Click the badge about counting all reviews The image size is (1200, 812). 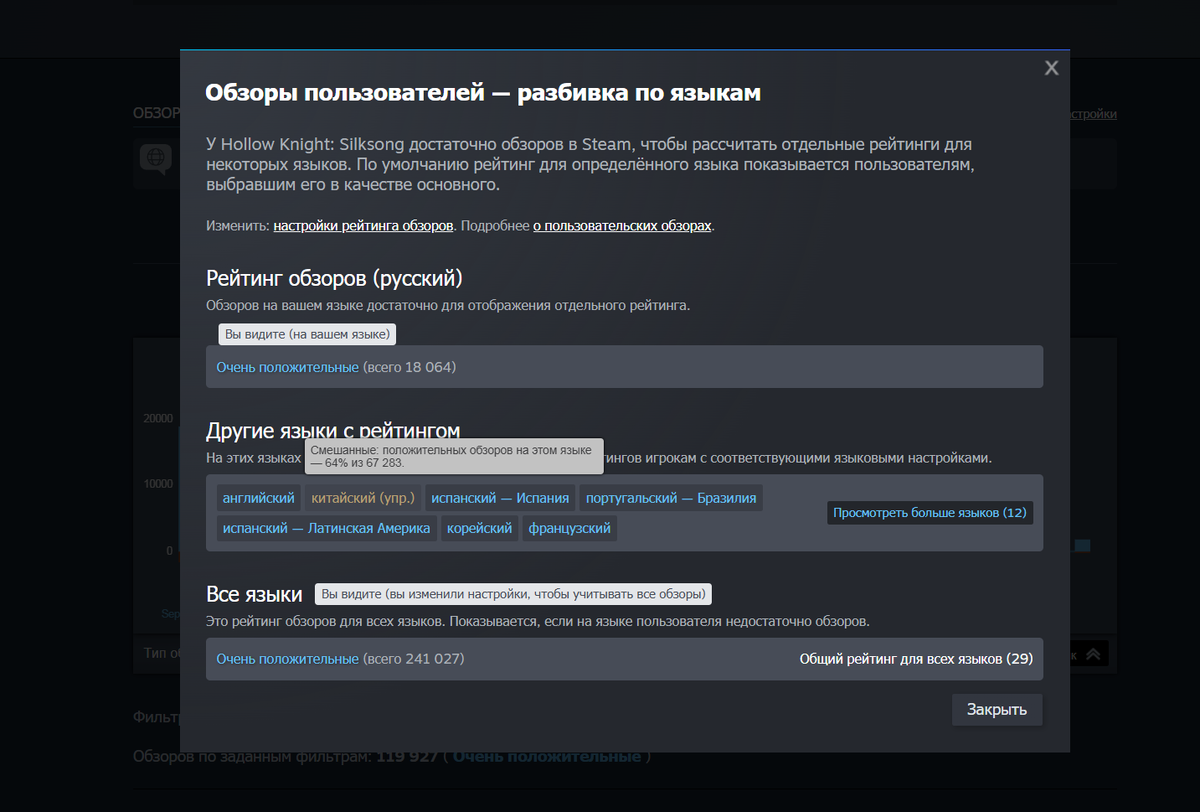coord(514,594)
